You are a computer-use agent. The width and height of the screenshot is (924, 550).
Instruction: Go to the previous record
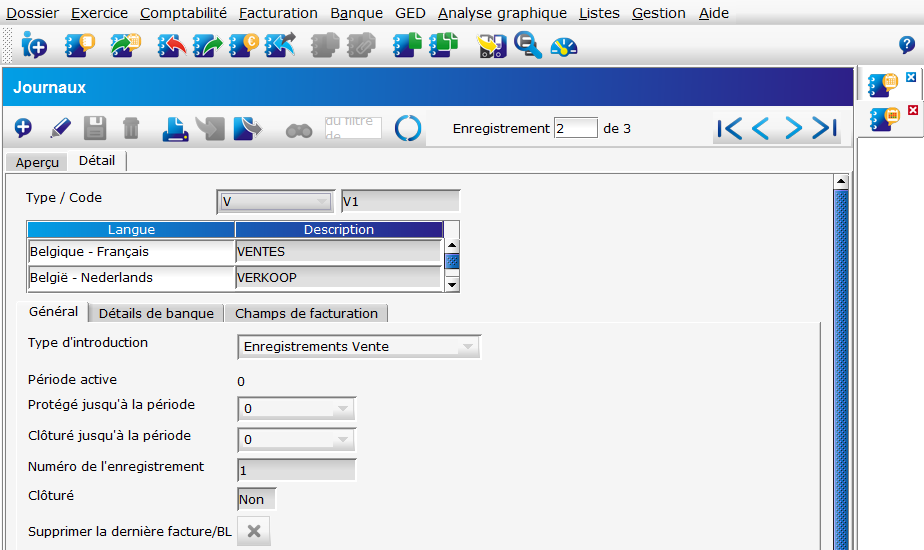(x=761, y=128)
